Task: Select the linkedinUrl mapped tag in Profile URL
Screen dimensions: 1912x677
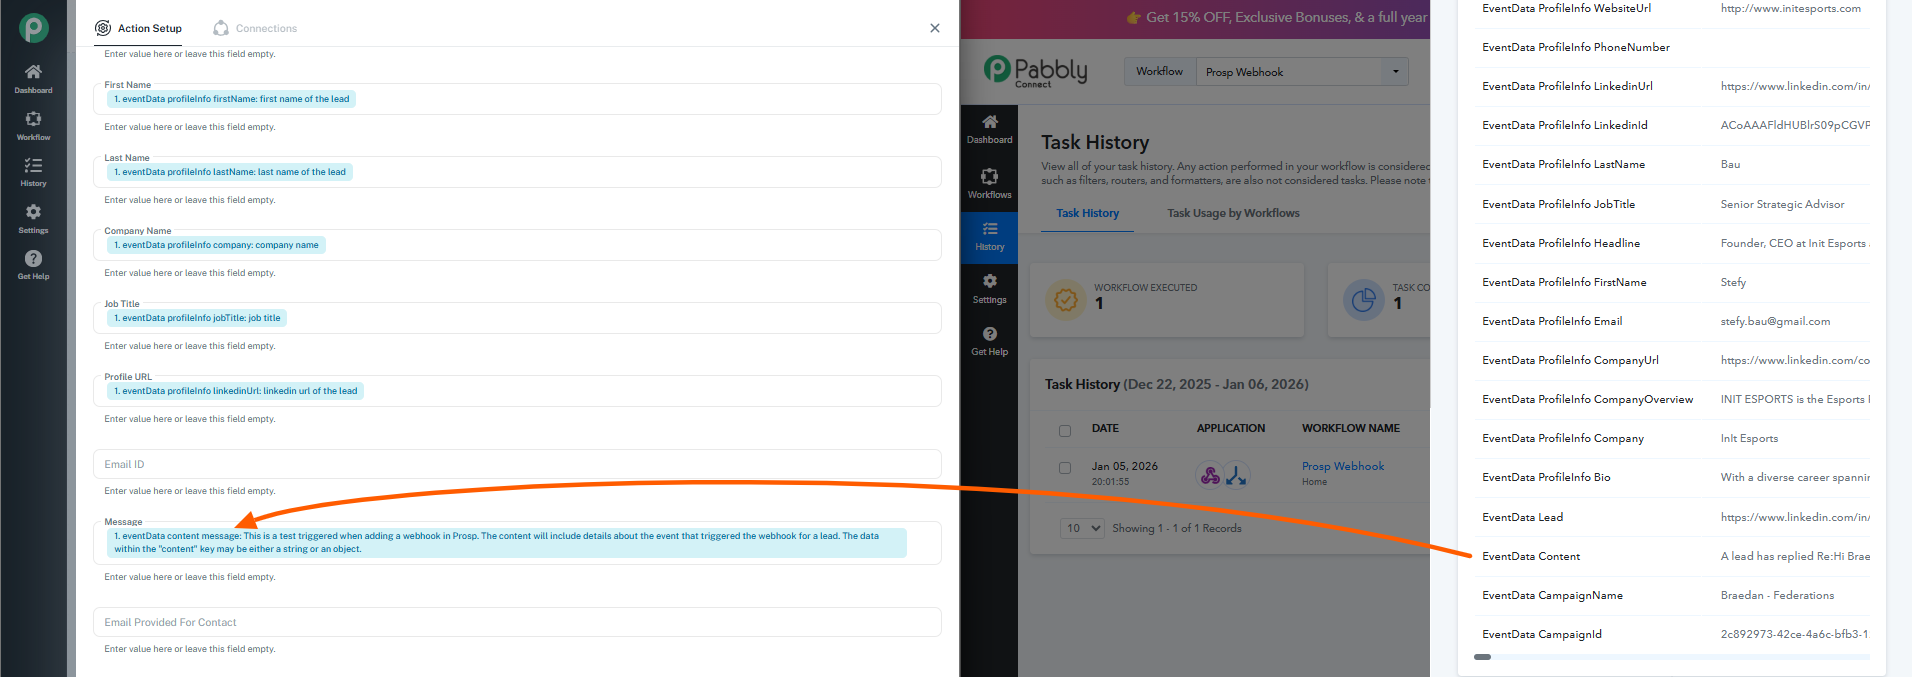Action: pyautogui.click(x=235, y=391)
